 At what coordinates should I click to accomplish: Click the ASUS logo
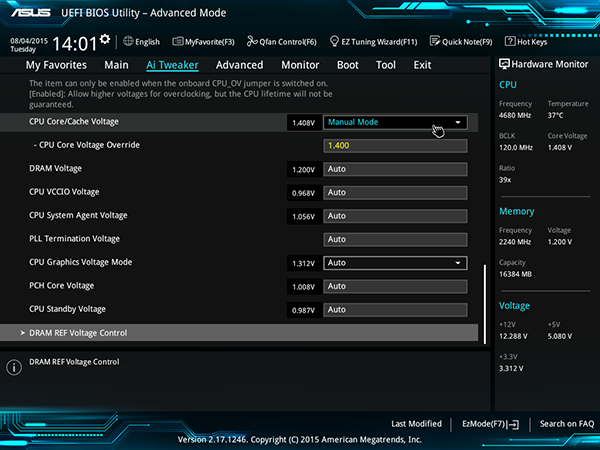31,13
